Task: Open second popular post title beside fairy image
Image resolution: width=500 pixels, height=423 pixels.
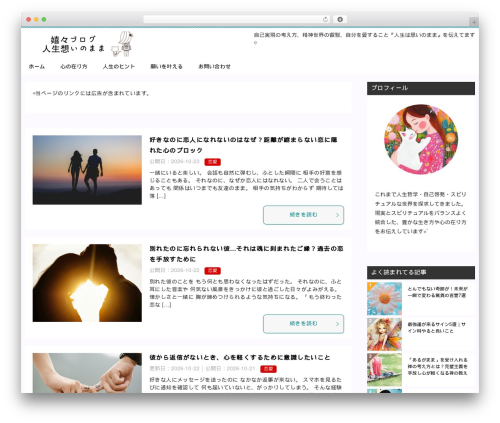Action: coord(436,328)
